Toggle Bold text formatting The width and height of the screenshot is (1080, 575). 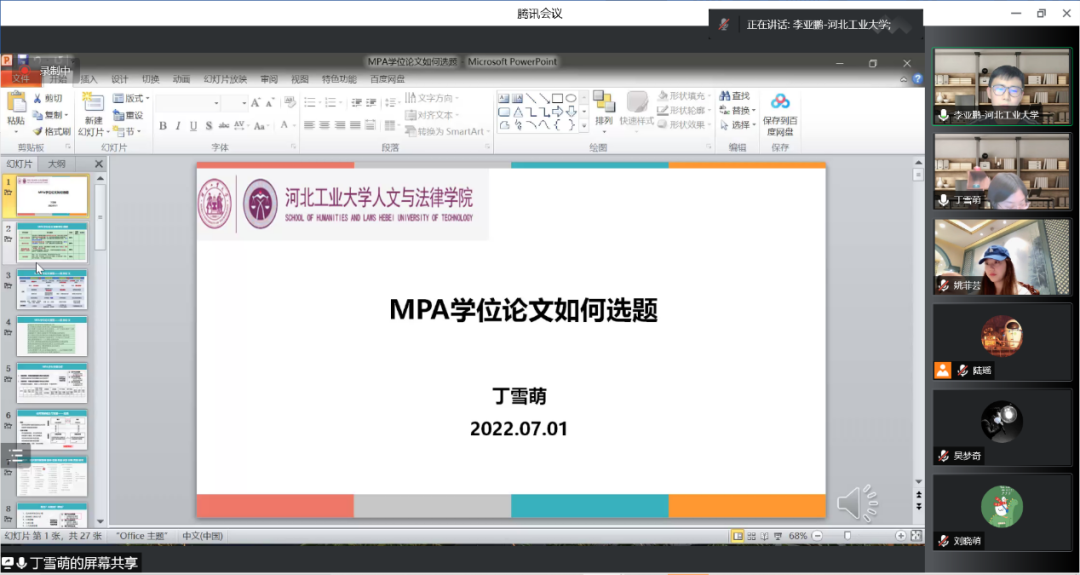click(x=163, y=126)
